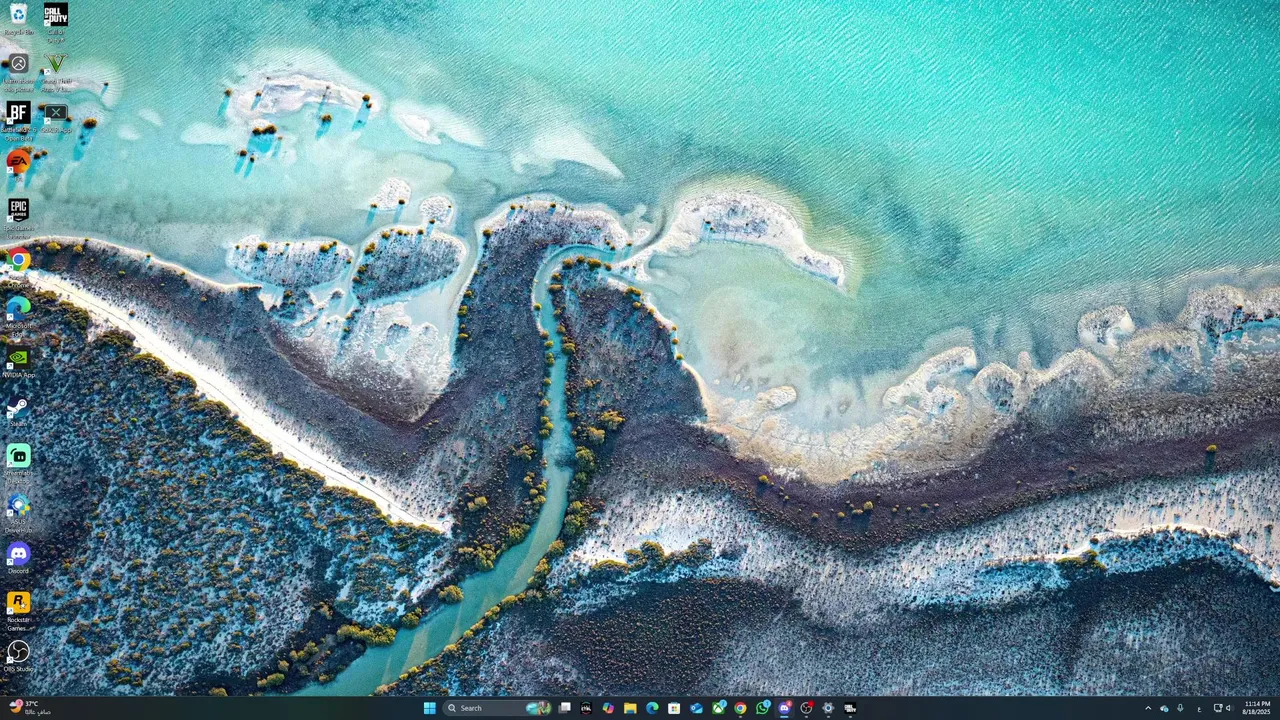Open the network and volume quick settings
Screen dimensions: 1280x720
click(1223, 708)
